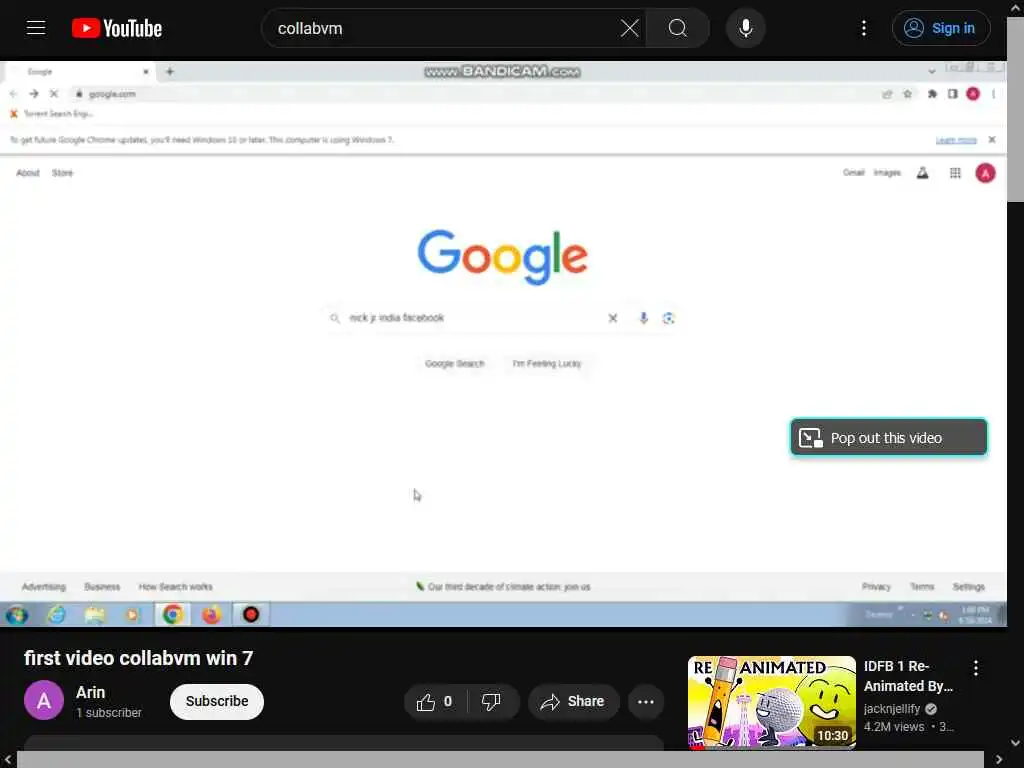Image resolution: width=1024 pixels, height=768 pixels.
Task: Click Google search box in recorded video
Action: click(x=503, y=318)
